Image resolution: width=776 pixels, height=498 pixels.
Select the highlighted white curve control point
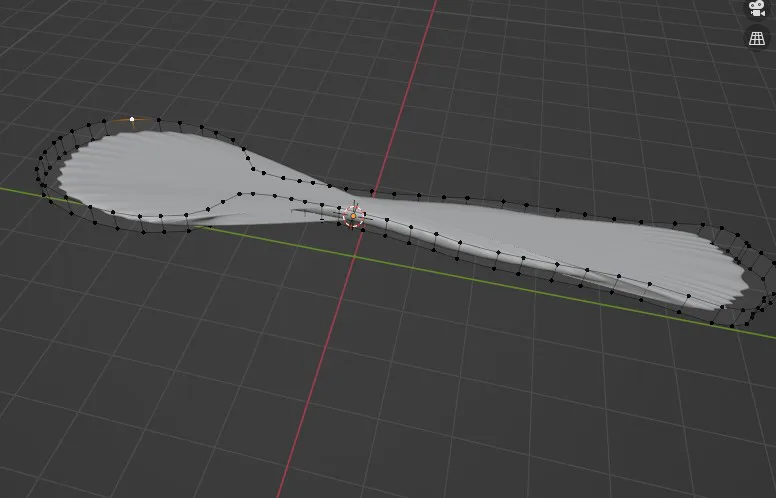coord(132,119)
